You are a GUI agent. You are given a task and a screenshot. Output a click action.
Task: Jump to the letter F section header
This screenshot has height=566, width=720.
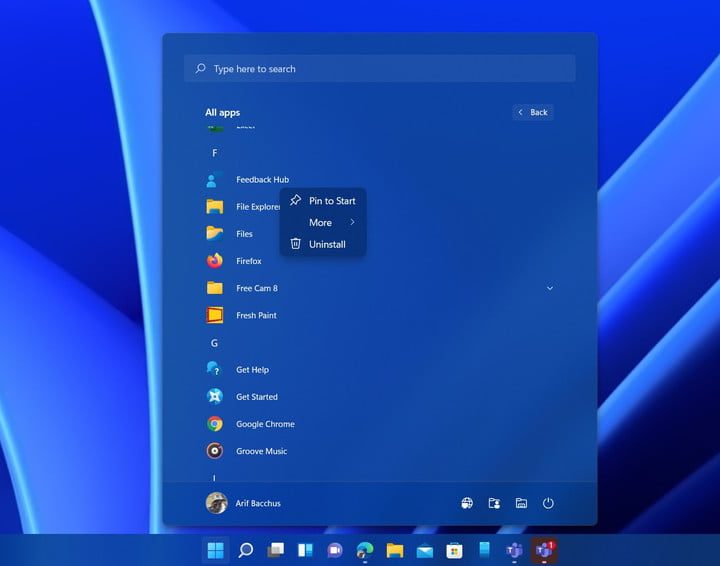[x=214, y=153]
